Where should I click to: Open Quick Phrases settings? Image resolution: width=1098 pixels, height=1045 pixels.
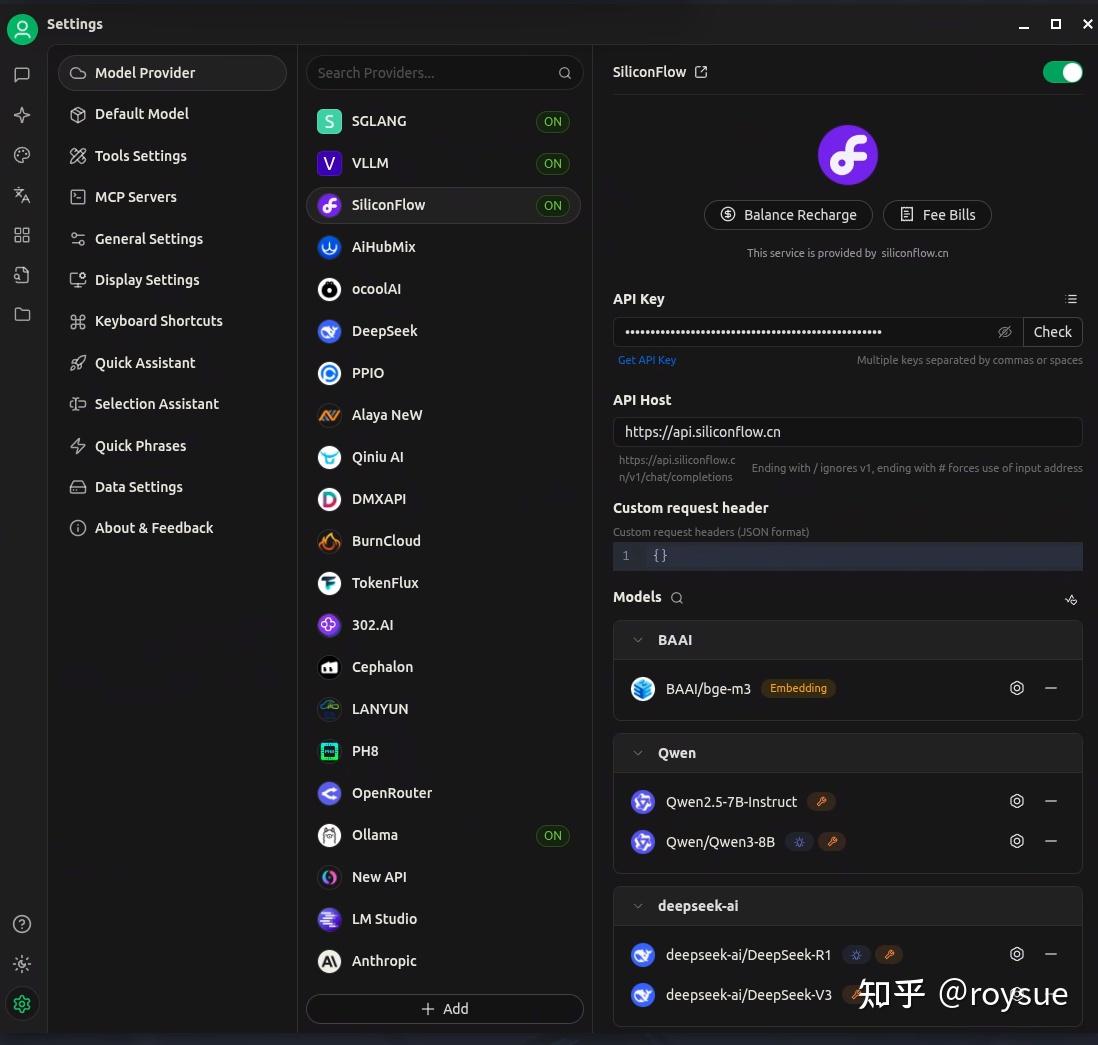pos(172,445)
